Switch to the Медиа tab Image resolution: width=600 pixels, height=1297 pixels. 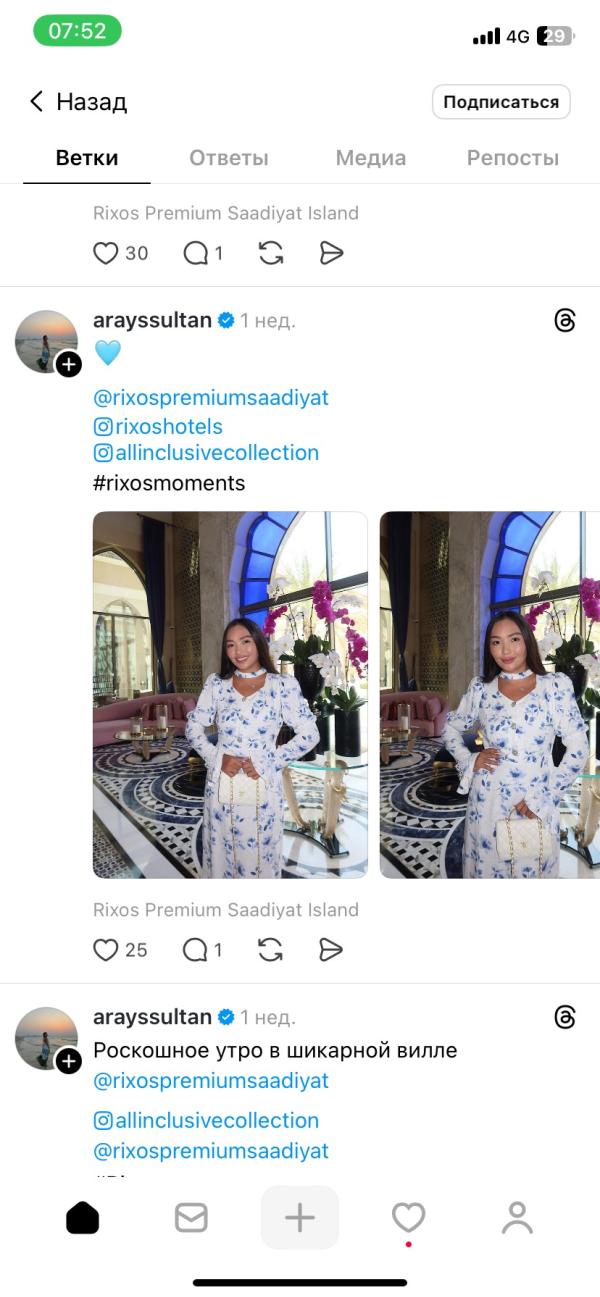coord(370,158)
